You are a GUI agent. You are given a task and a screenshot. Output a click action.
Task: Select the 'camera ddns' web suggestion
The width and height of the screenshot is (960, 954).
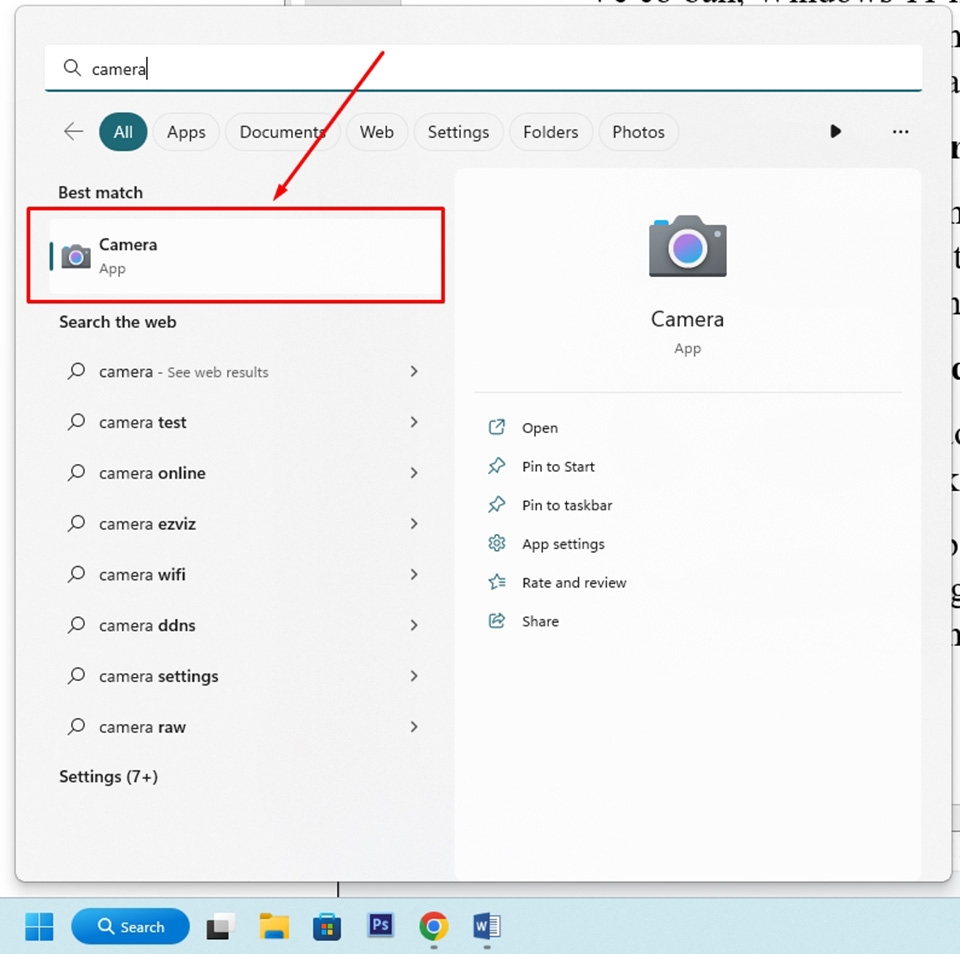pyautogui.click(x=244, y=626)
